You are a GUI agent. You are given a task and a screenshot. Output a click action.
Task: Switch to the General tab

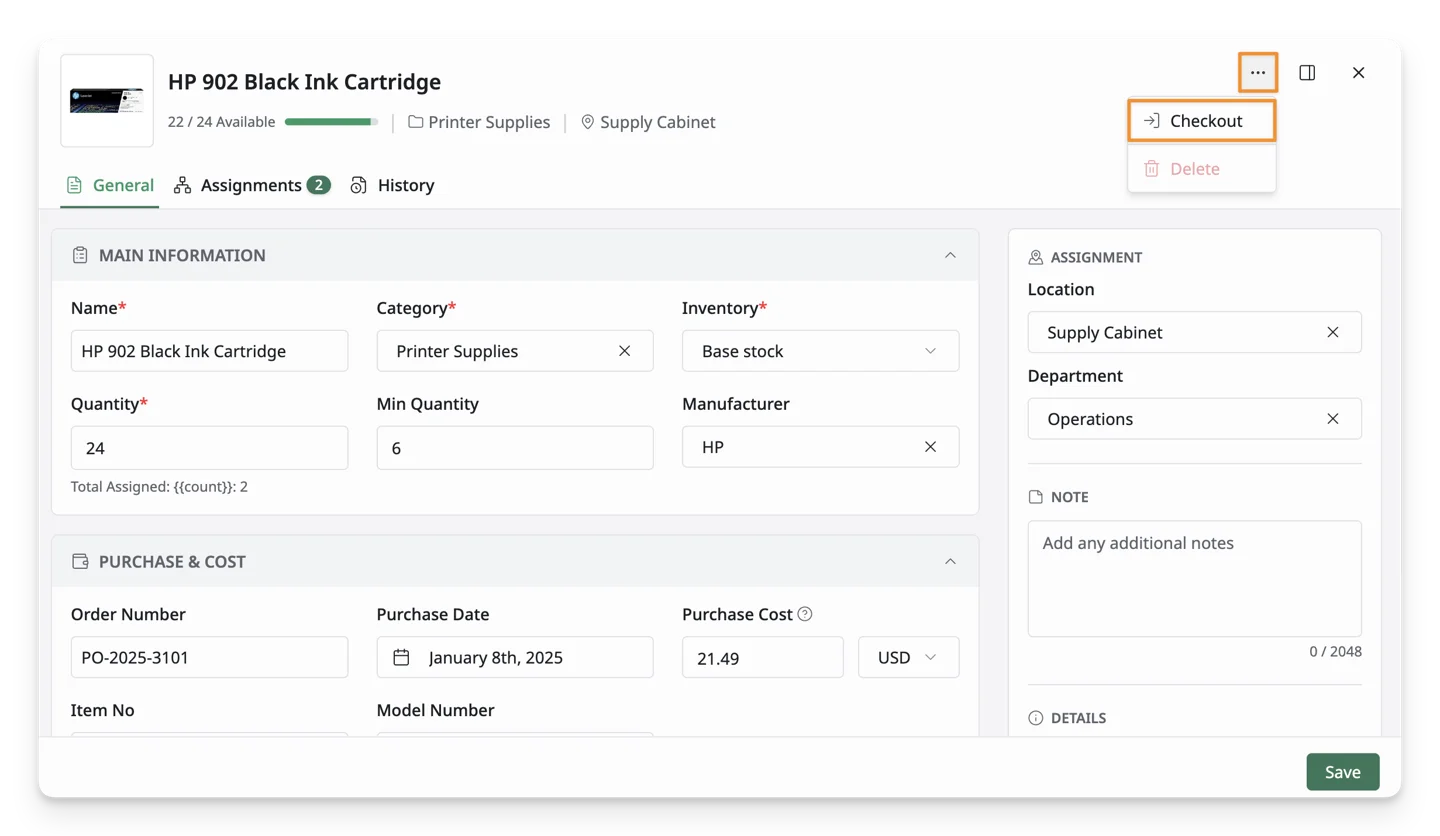[110, 185]
